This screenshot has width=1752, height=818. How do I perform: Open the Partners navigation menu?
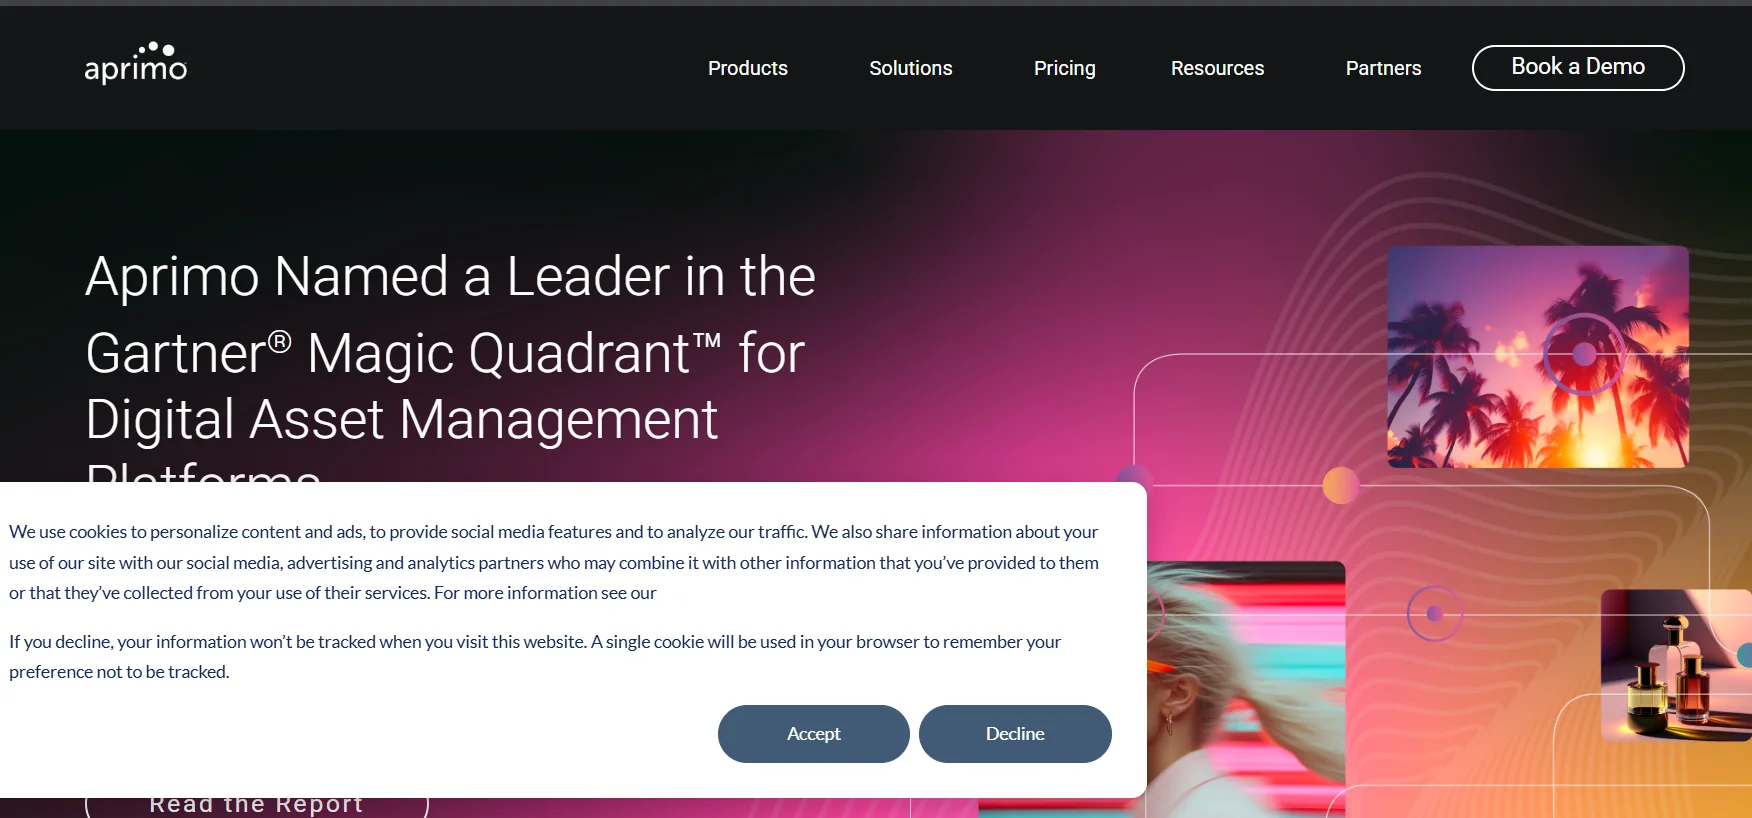[1383, 68]
